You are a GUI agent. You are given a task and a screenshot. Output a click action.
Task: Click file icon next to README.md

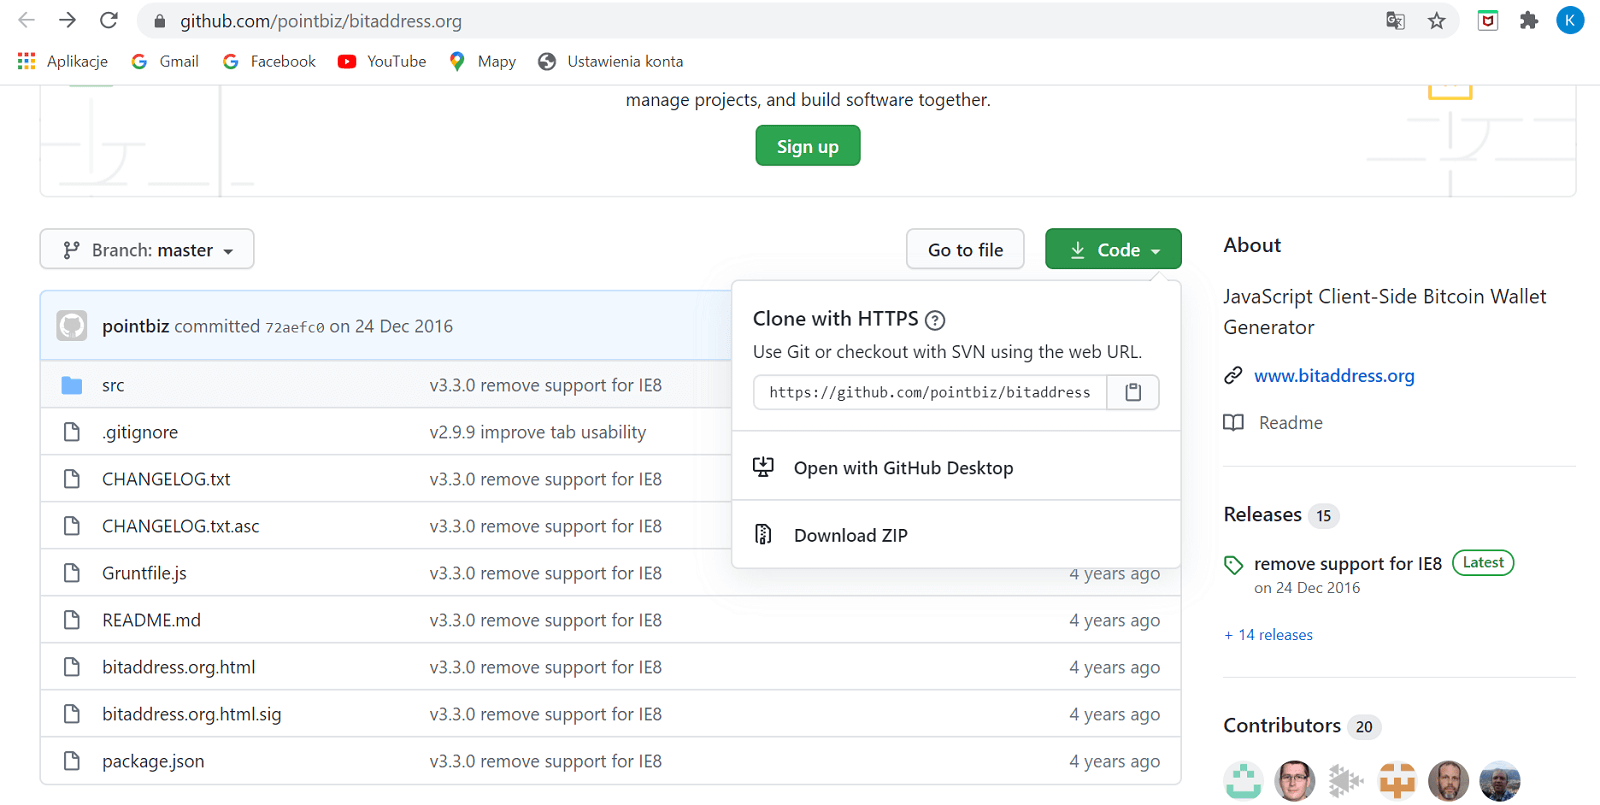[x=72, y=620]
